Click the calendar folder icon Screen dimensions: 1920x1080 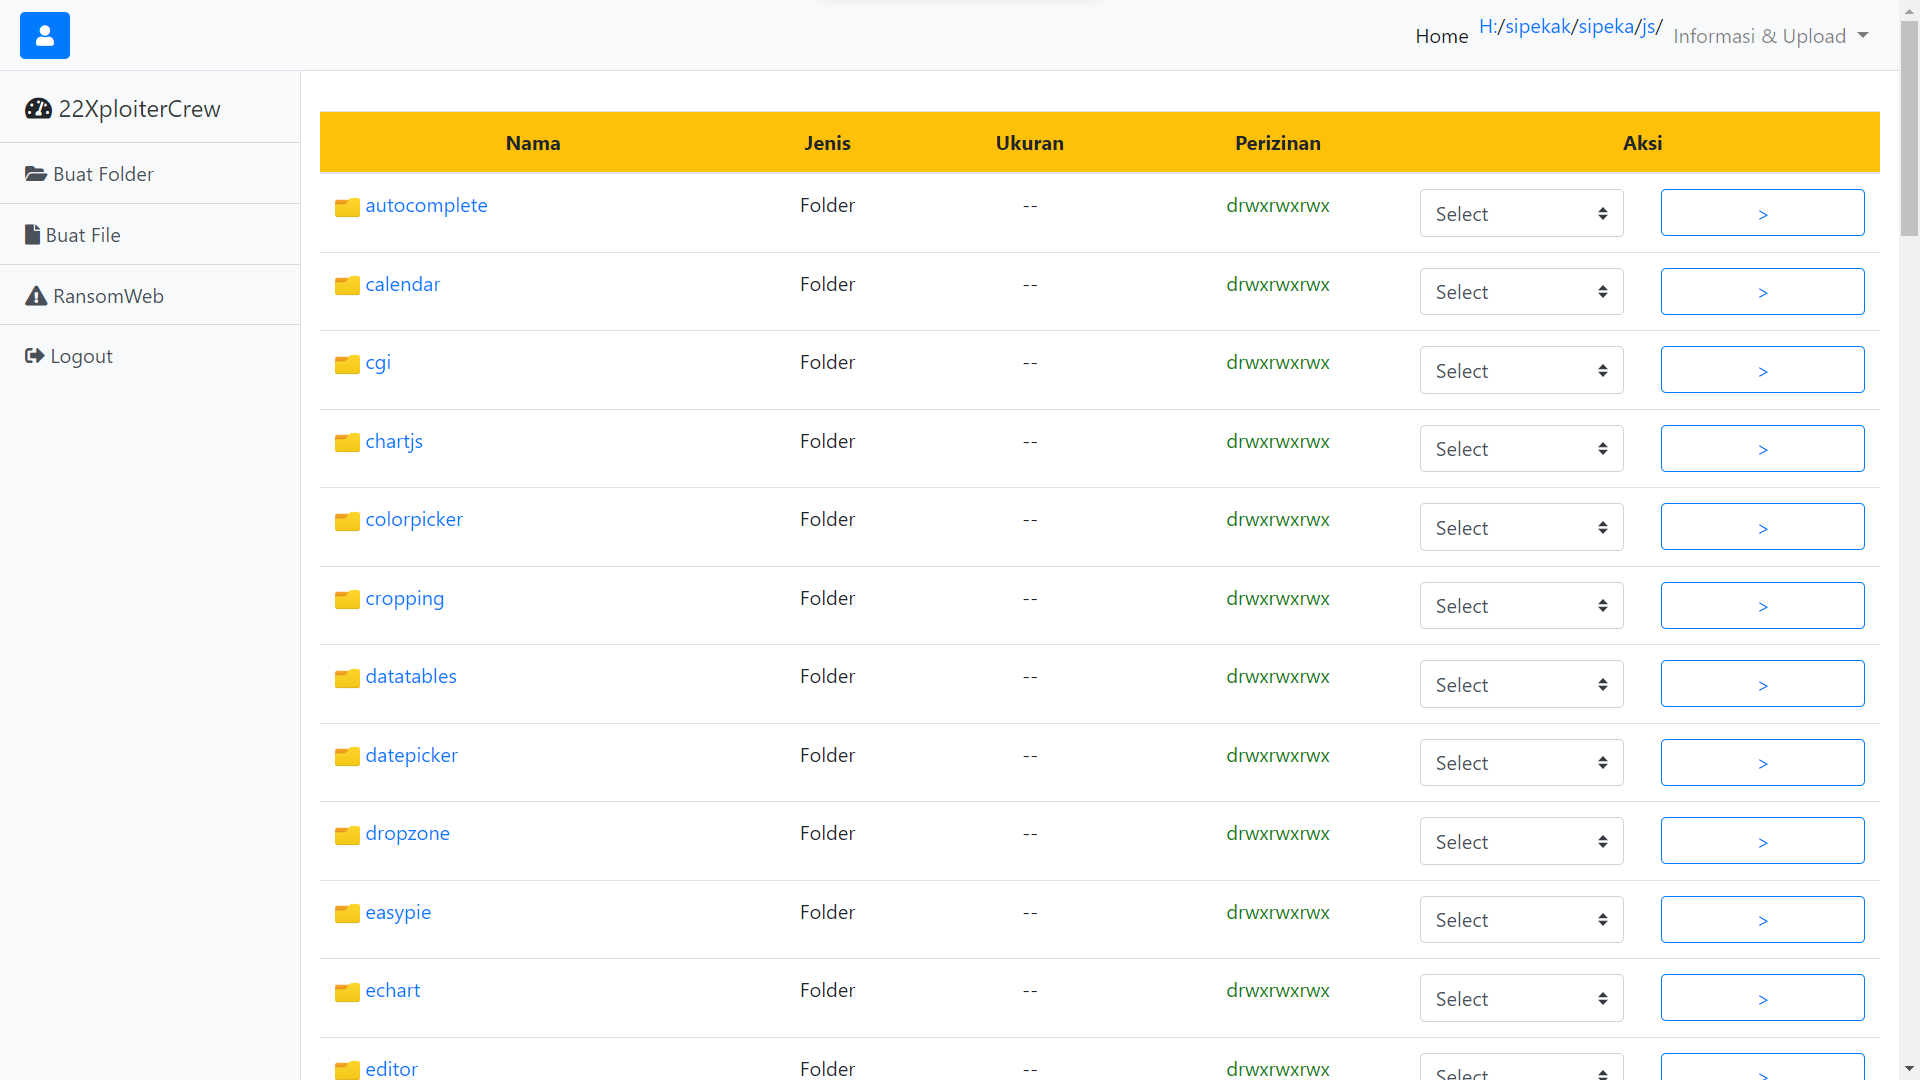click(347, 286)
